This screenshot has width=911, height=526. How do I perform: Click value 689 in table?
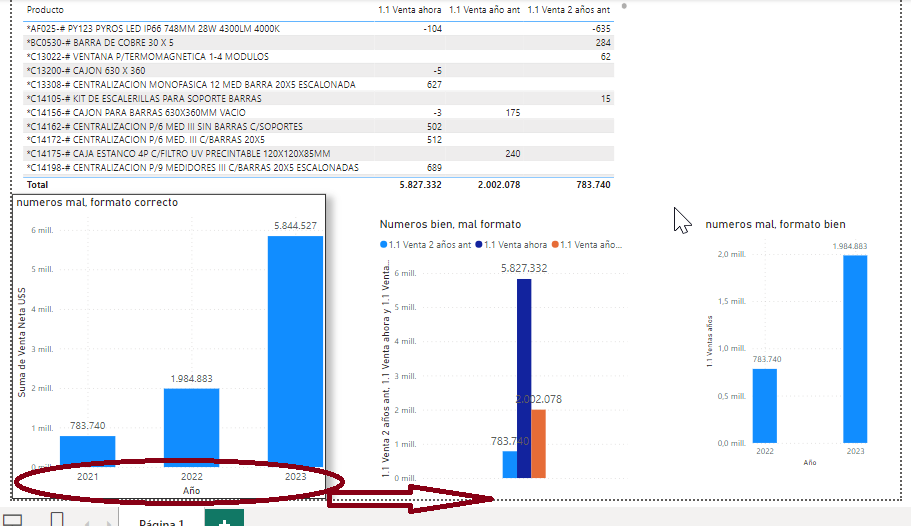click(434, 167)
